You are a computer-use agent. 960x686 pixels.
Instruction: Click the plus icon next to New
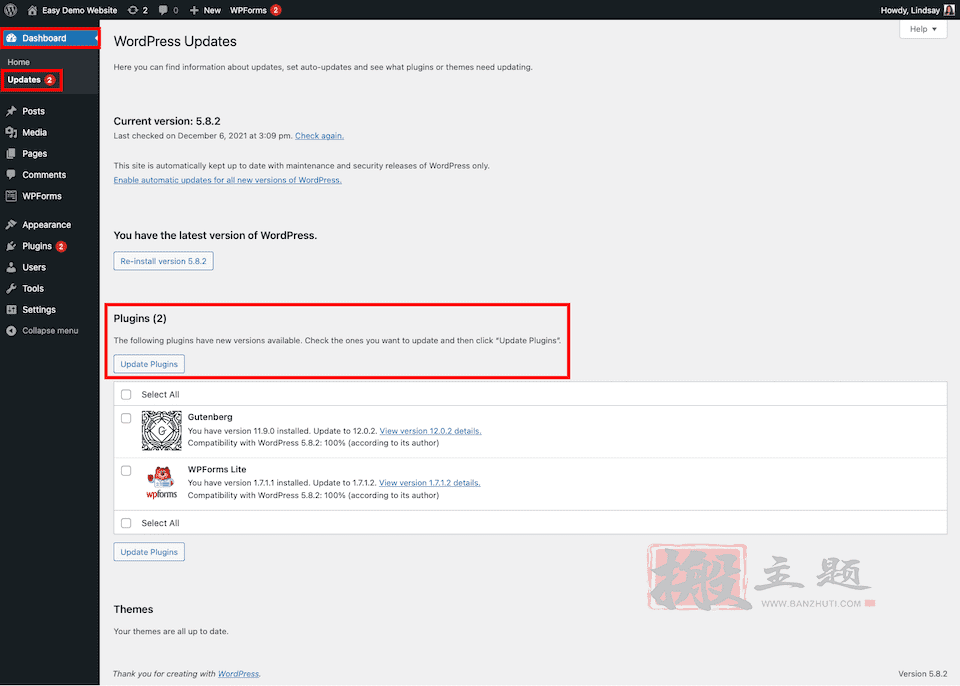click(x=194, y=10)
